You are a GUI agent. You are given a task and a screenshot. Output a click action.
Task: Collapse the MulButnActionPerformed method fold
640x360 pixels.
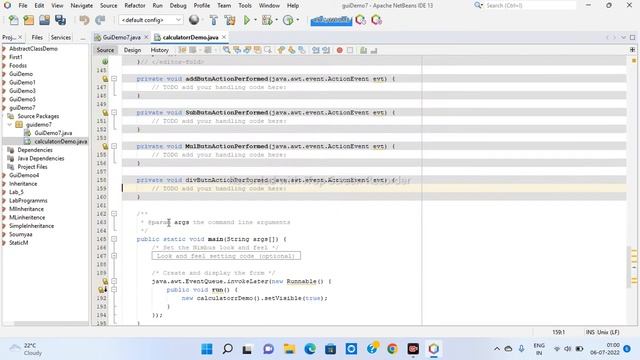114,146
